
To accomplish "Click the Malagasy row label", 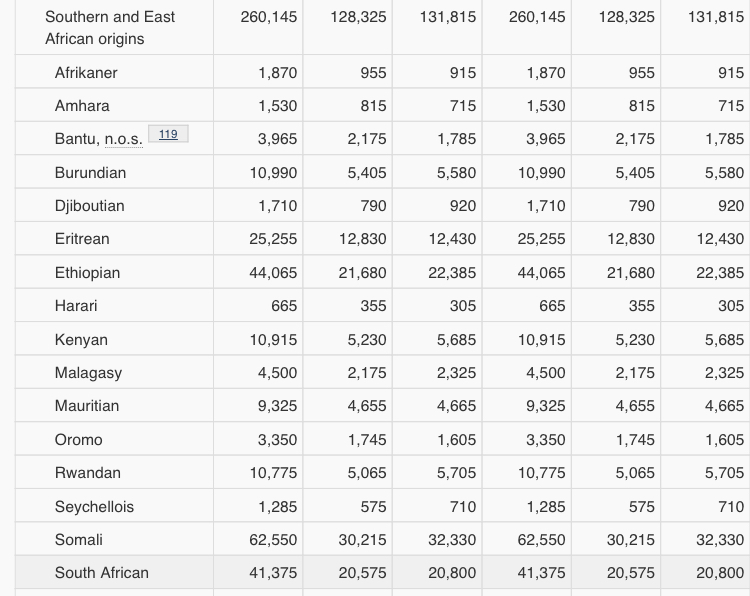I will point(88,373).
